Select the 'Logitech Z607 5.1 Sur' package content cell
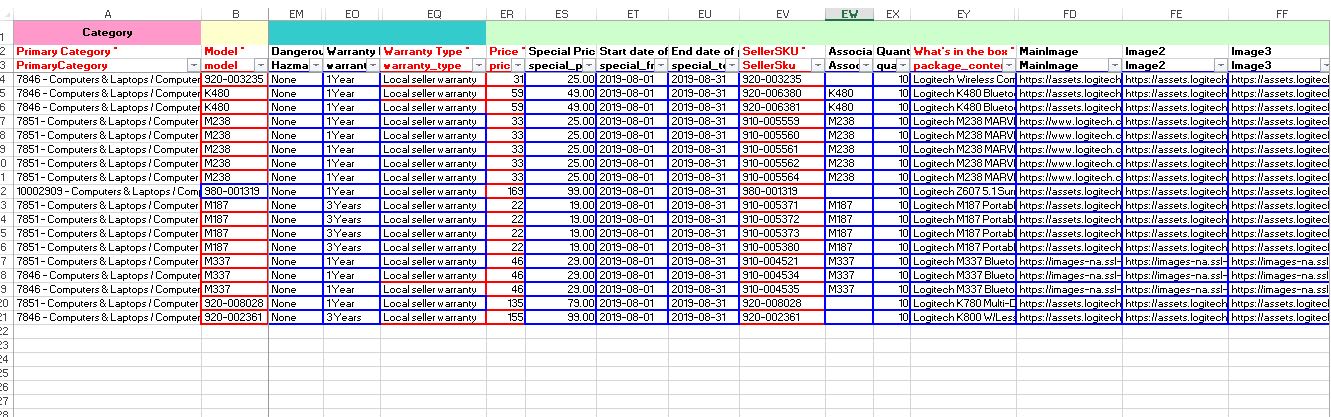Image resolution: width=1331 pixels, height=417 pixels. [x=963, y=191]
